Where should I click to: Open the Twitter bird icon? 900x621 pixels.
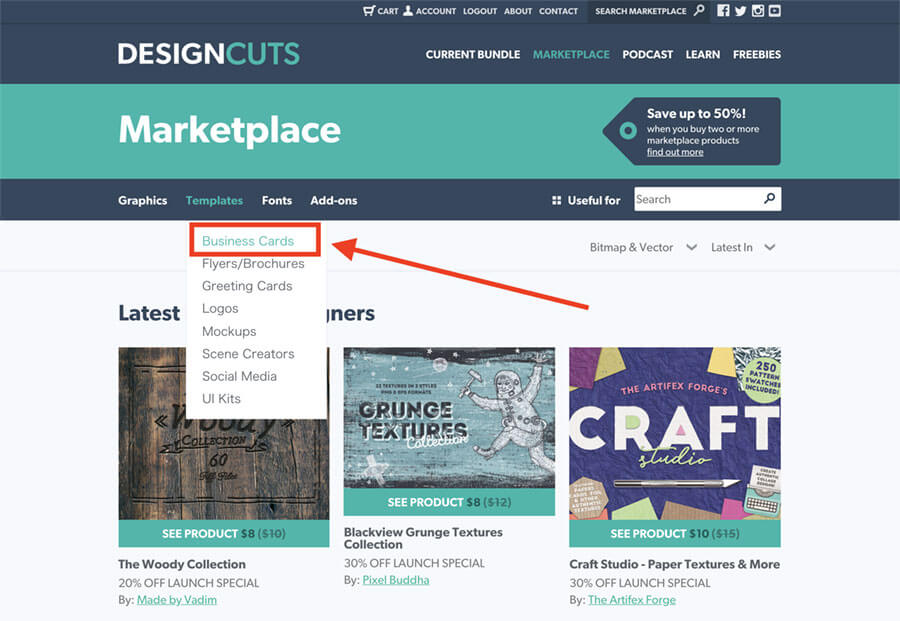[x=740, y=11]
